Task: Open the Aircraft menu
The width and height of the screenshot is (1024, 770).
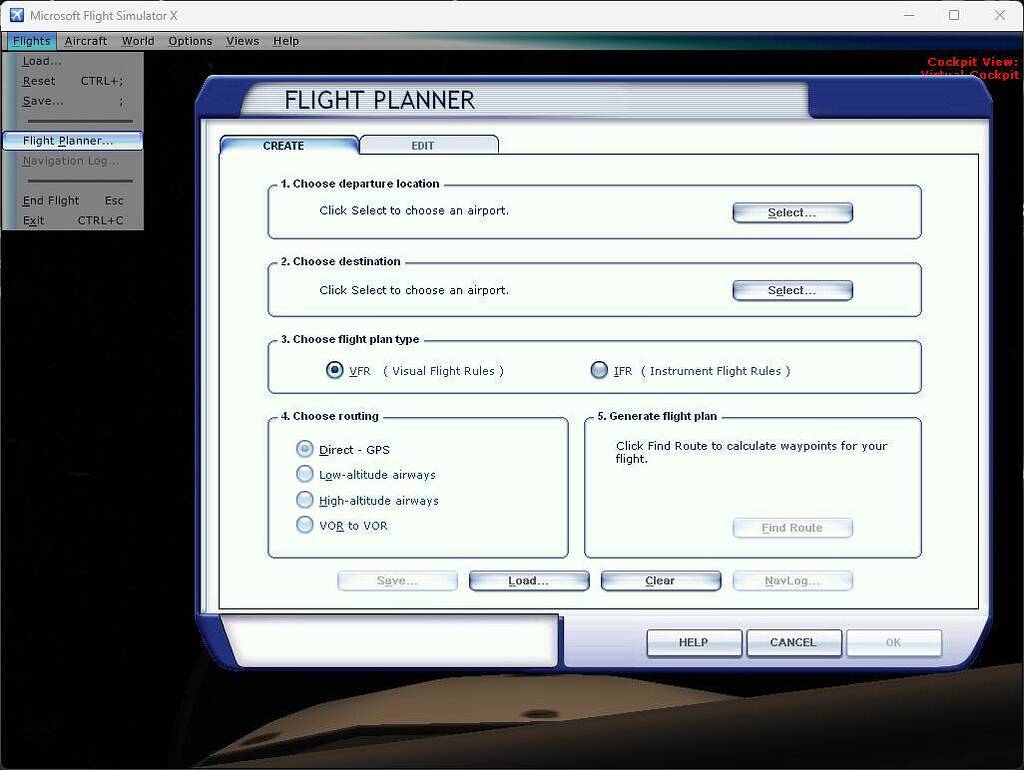Action: click(86, 41)
